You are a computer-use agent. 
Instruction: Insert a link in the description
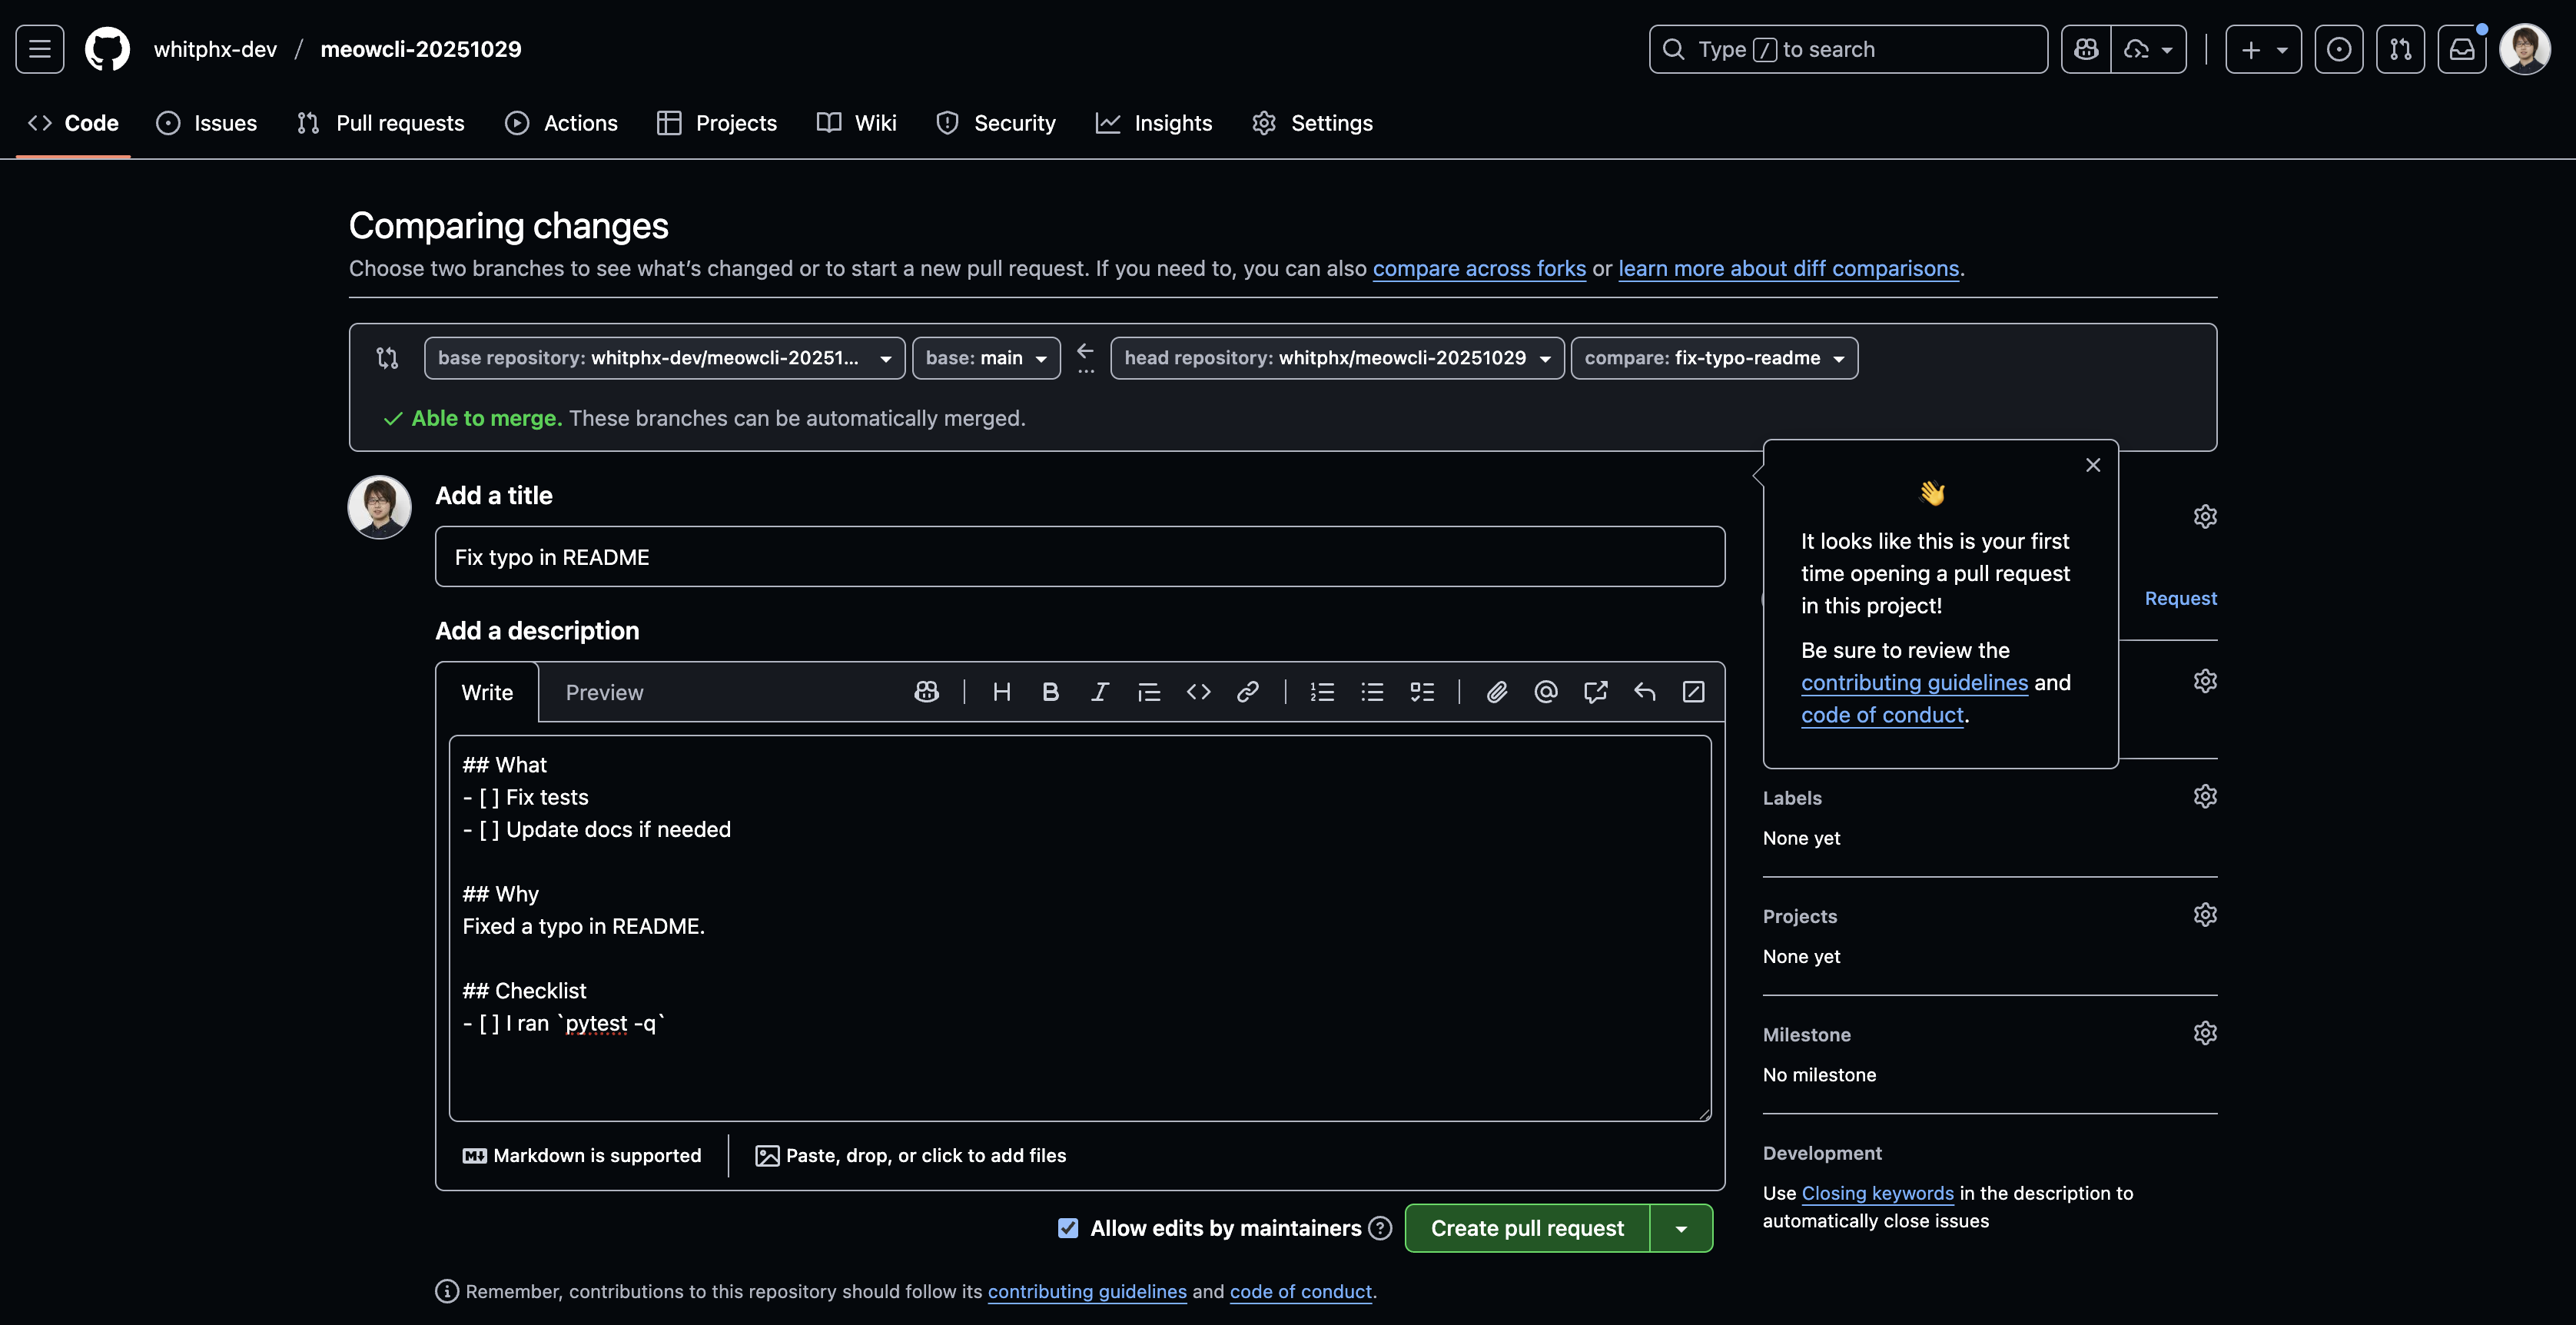(x=1247, y=692)
